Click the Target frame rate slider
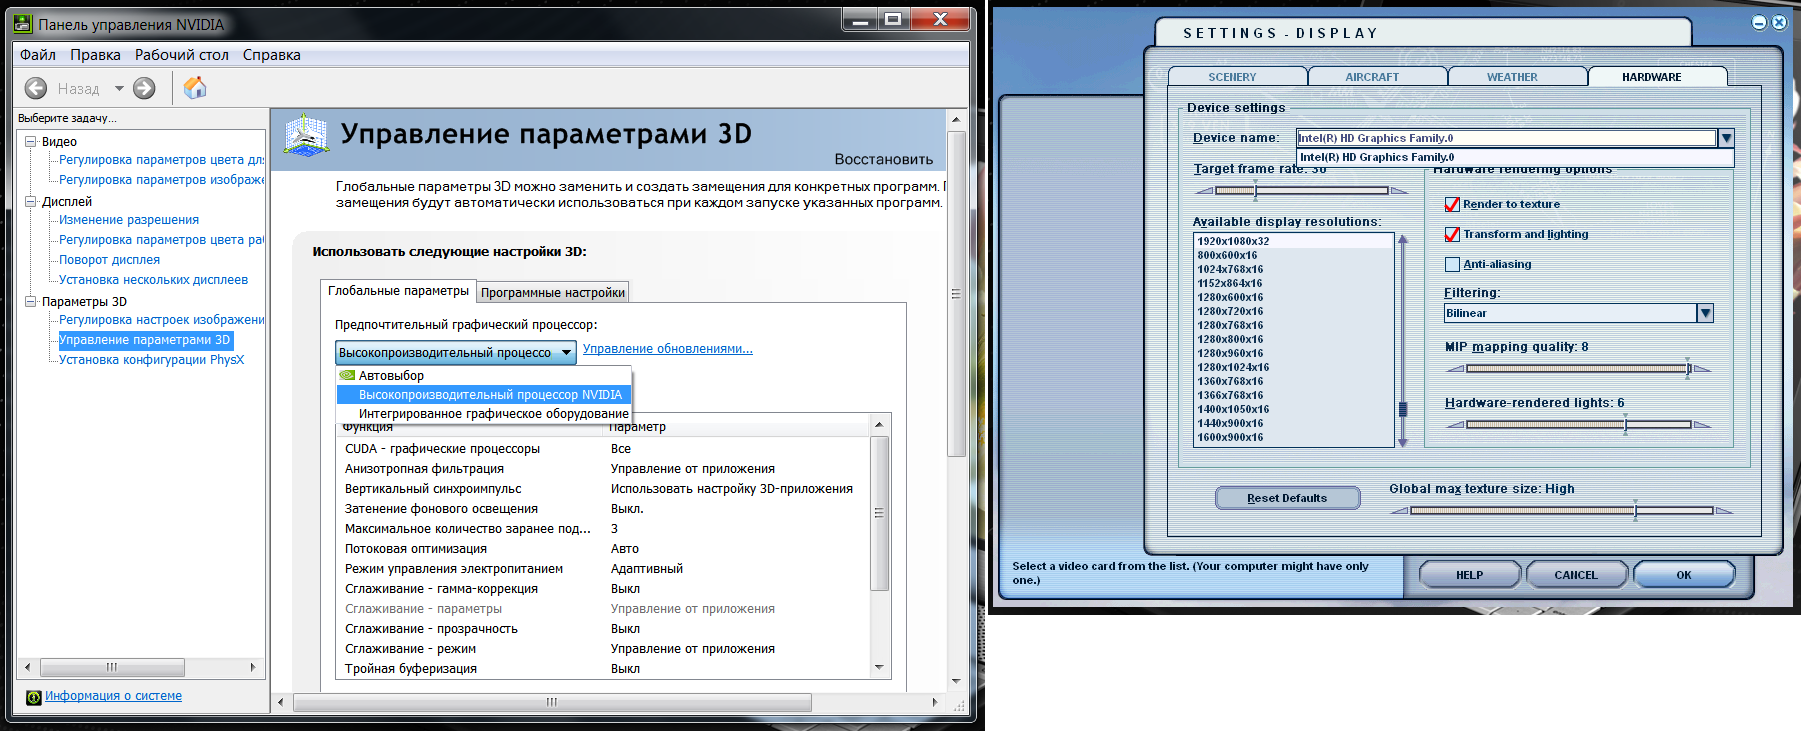1802x734 pixels. (1301, 190)
